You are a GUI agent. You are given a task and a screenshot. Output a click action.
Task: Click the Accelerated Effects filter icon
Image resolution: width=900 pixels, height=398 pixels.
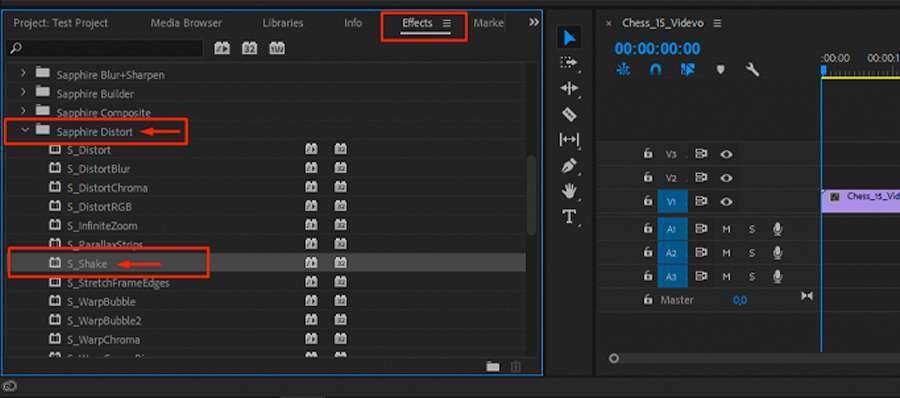click(x=222, y=48)
